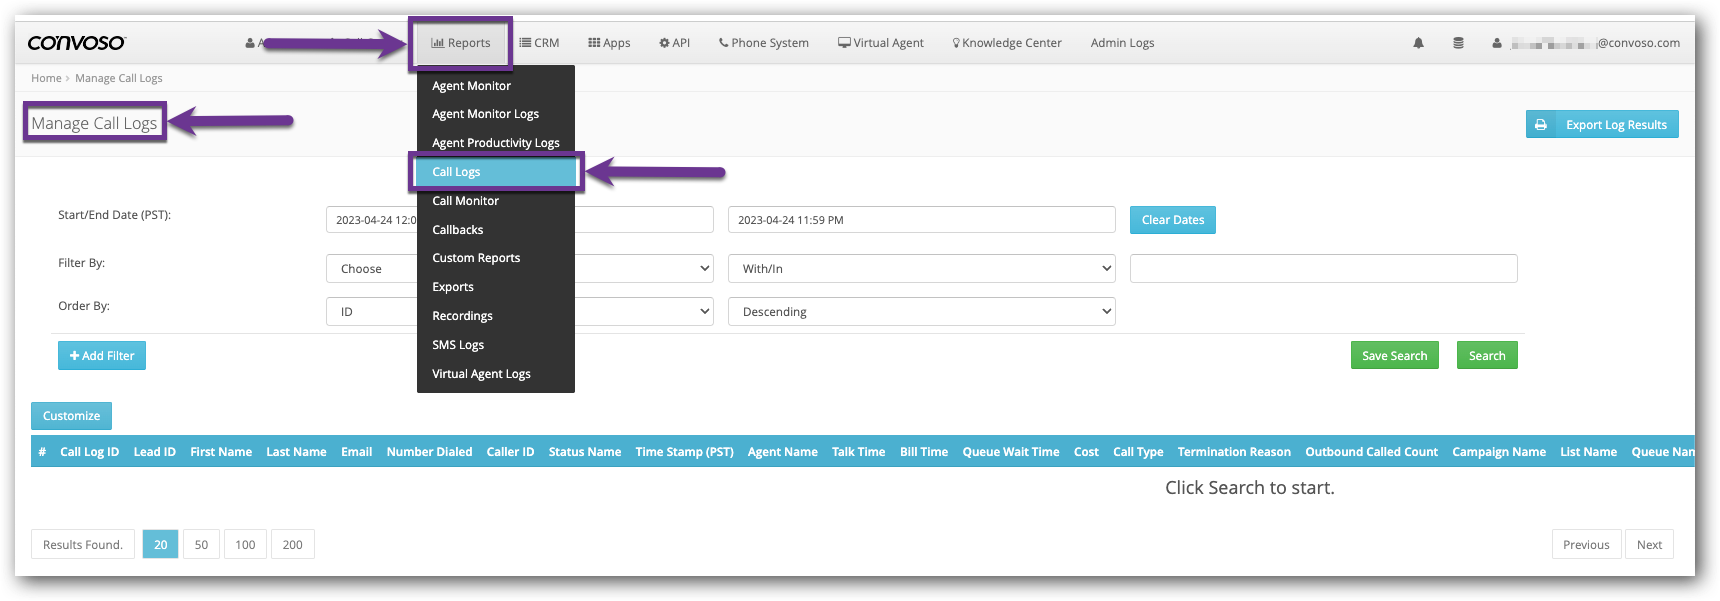Click the Export Log Results button
The height and width of the screenshot is (601, 1720).
tap(1602, 125)
